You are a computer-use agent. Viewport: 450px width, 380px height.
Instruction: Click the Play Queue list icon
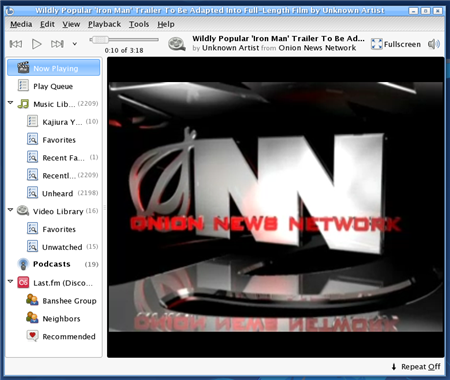pos(23,86)
